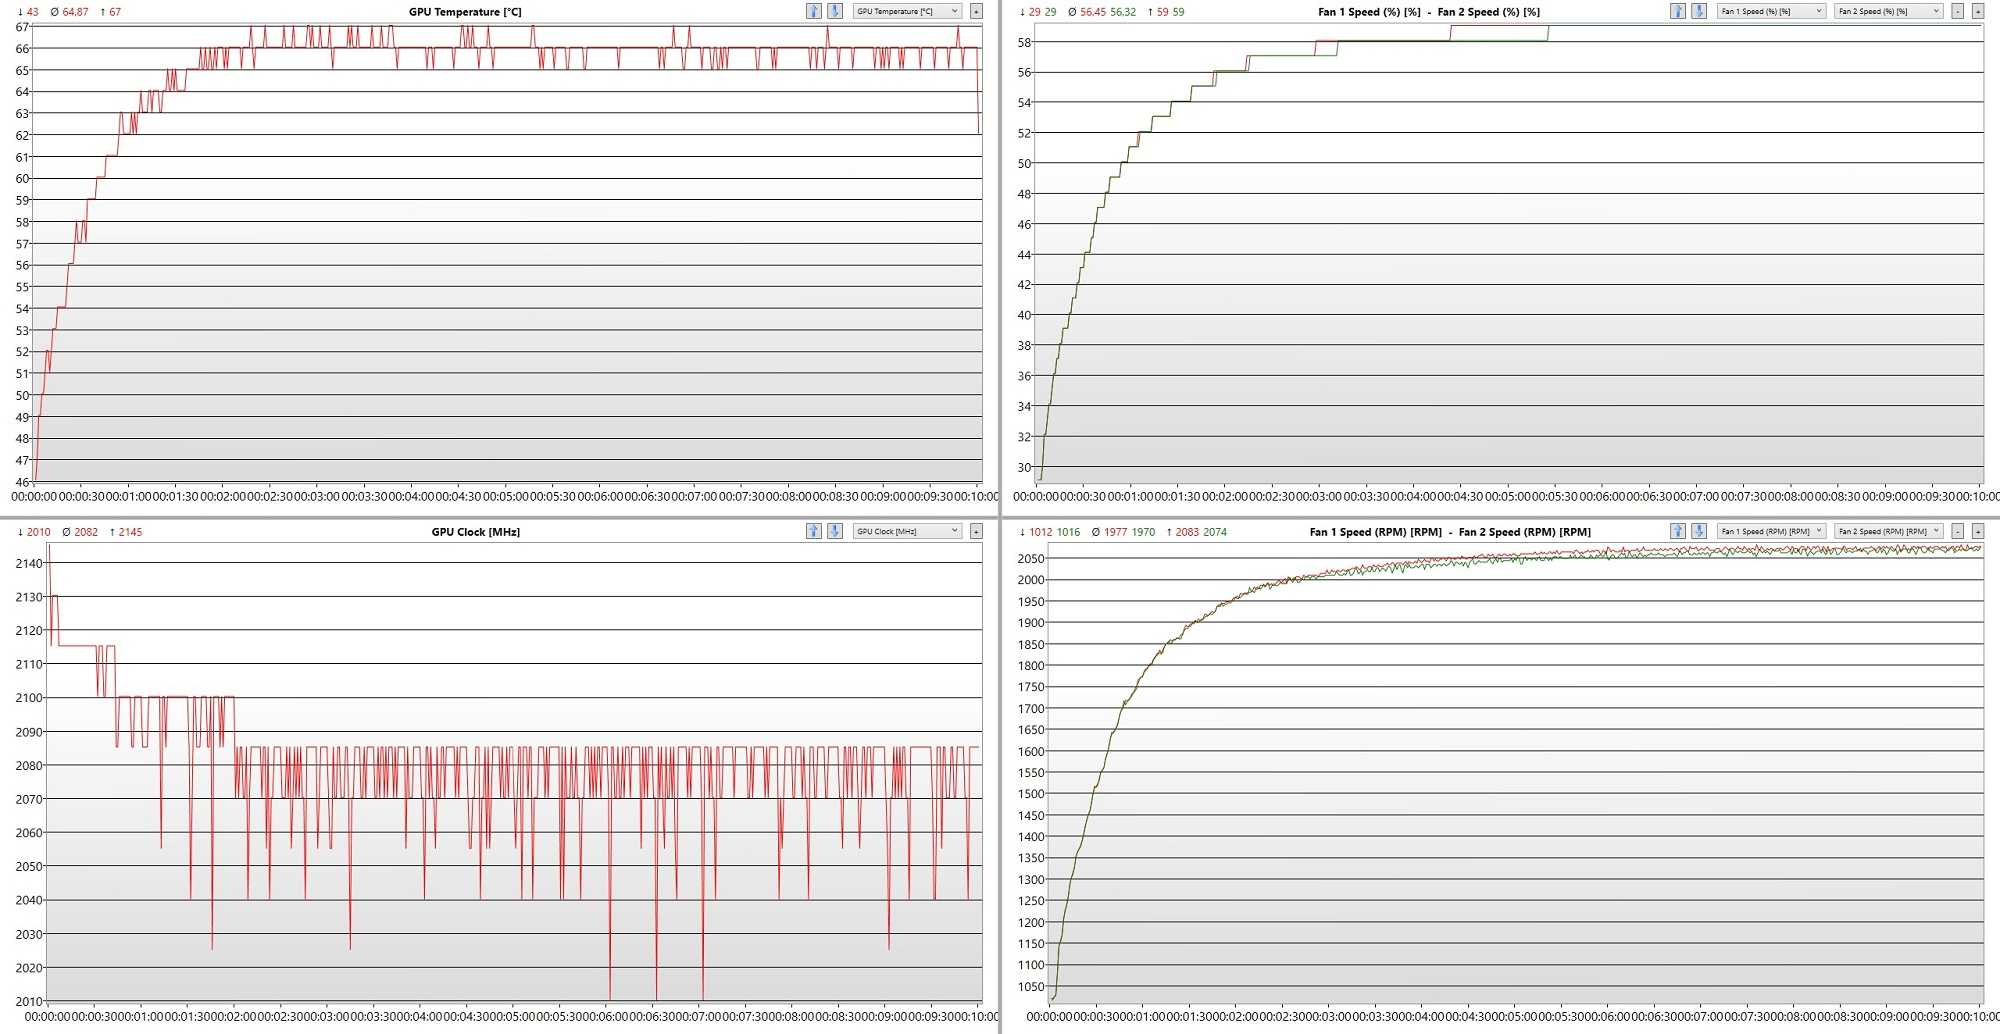The height and width of the screenshot is (1034, 2000).
Task: Click the down arrow in GPU Clock panel
Action: click(835, 531)
